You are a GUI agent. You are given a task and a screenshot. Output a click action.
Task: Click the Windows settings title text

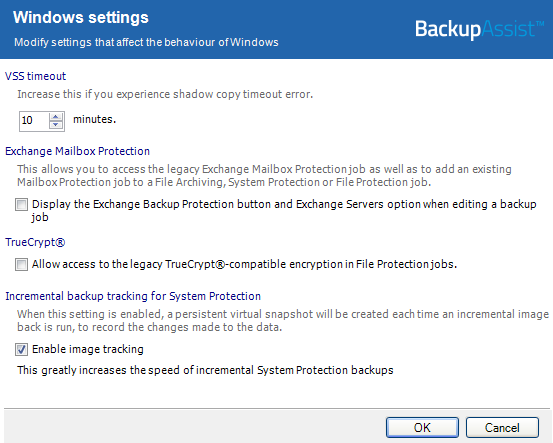[81, 17]
